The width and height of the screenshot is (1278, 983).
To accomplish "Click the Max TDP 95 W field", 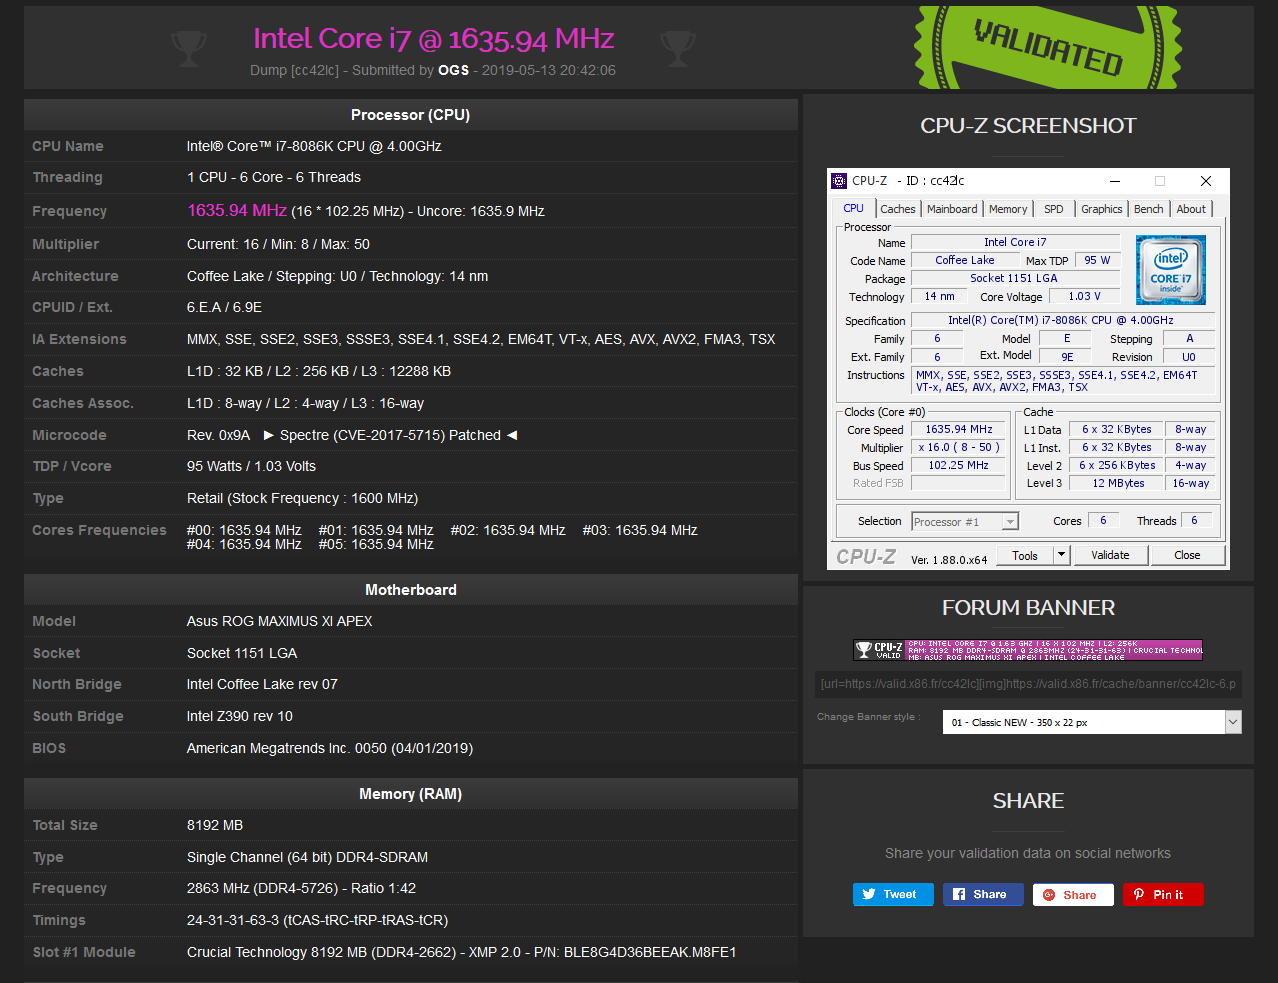I will (x=1097, y=260).
